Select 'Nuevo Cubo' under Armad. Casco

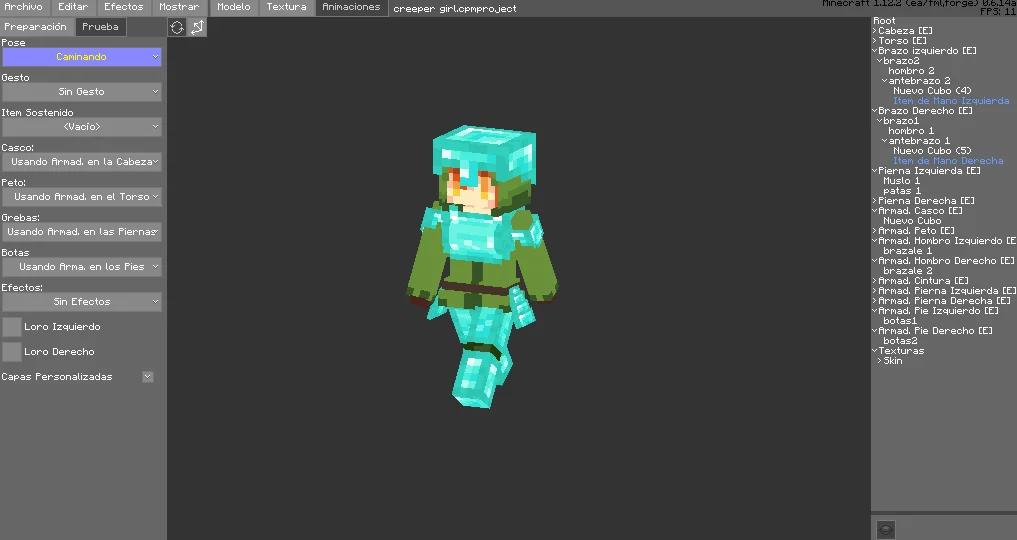[x=912, y=221]
